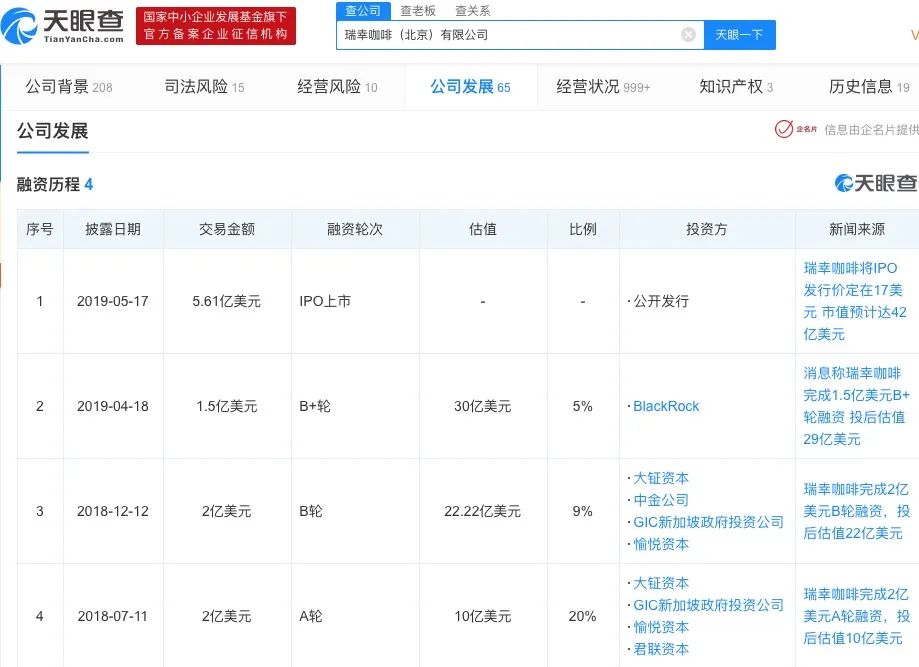The image size is (919, 667).
Task: Open 中金公司 investor link
Action: click(x=661, y=500)
